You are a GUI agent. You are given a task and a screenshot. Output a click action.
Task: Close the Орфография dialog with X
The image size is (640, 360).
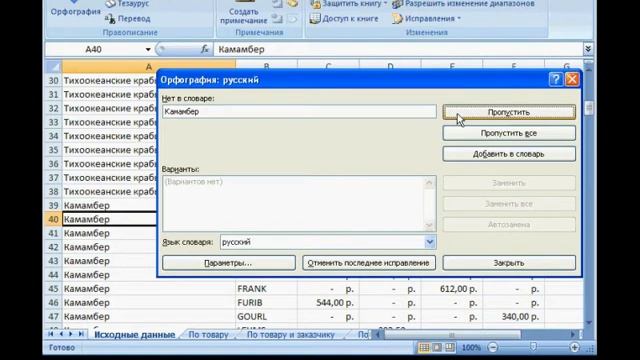(572, 79)
